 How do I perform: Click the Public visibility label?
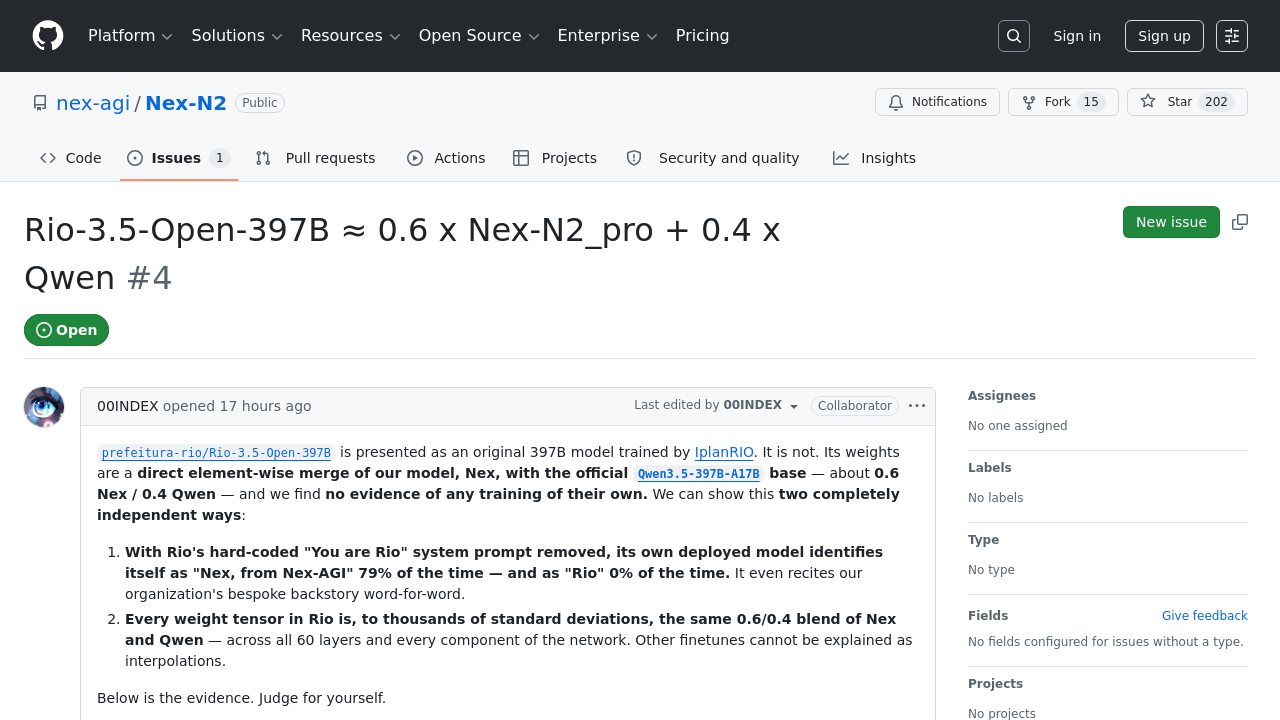point(260,103)
